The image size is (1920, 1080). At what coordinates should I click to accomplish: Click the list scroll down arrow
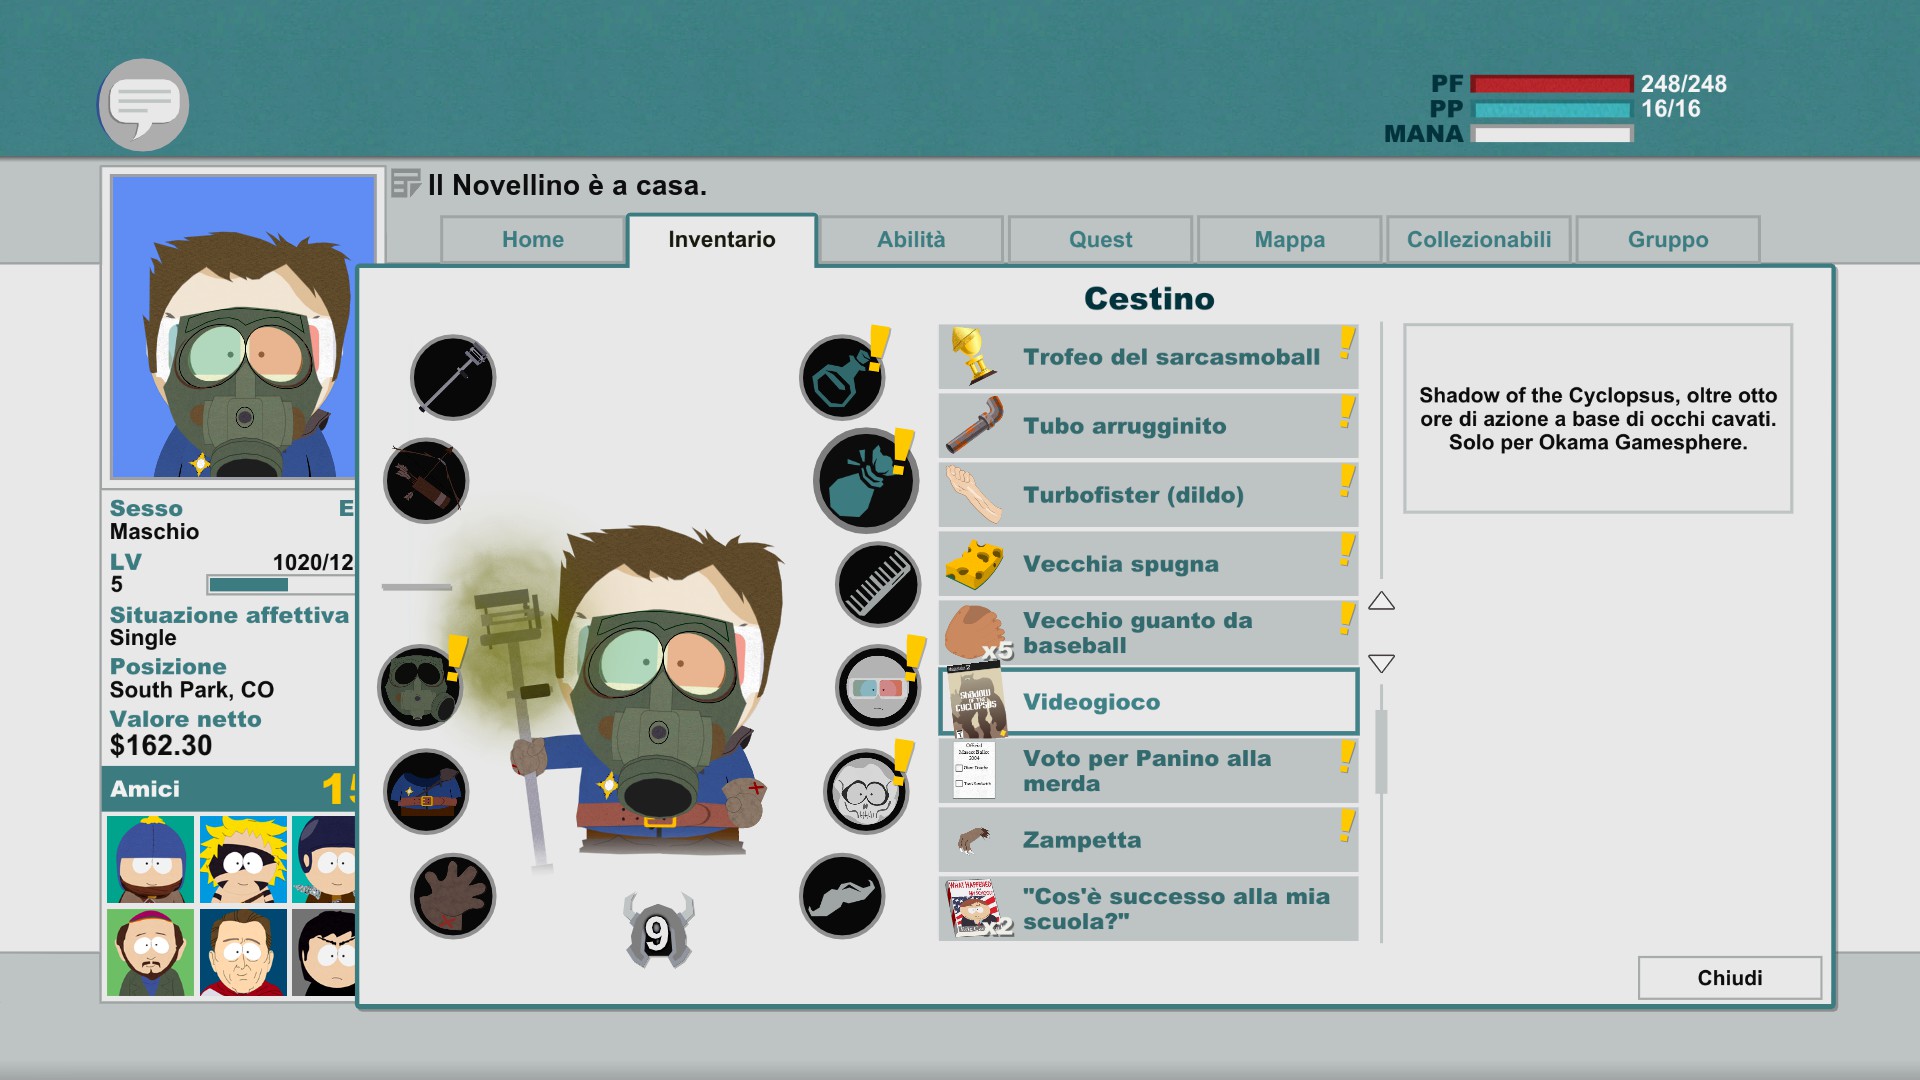(1381, 664)
